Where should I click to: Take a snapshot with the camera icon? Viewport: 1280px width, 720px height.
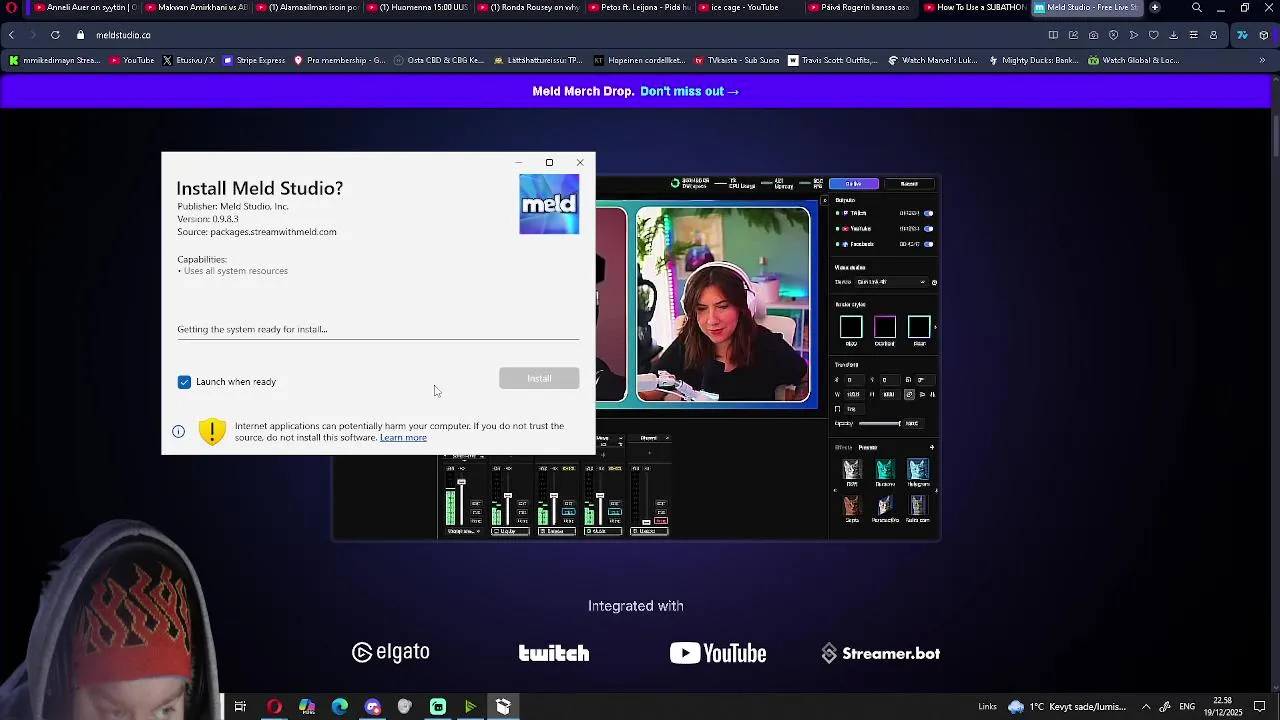click(x=1093, y=35)
